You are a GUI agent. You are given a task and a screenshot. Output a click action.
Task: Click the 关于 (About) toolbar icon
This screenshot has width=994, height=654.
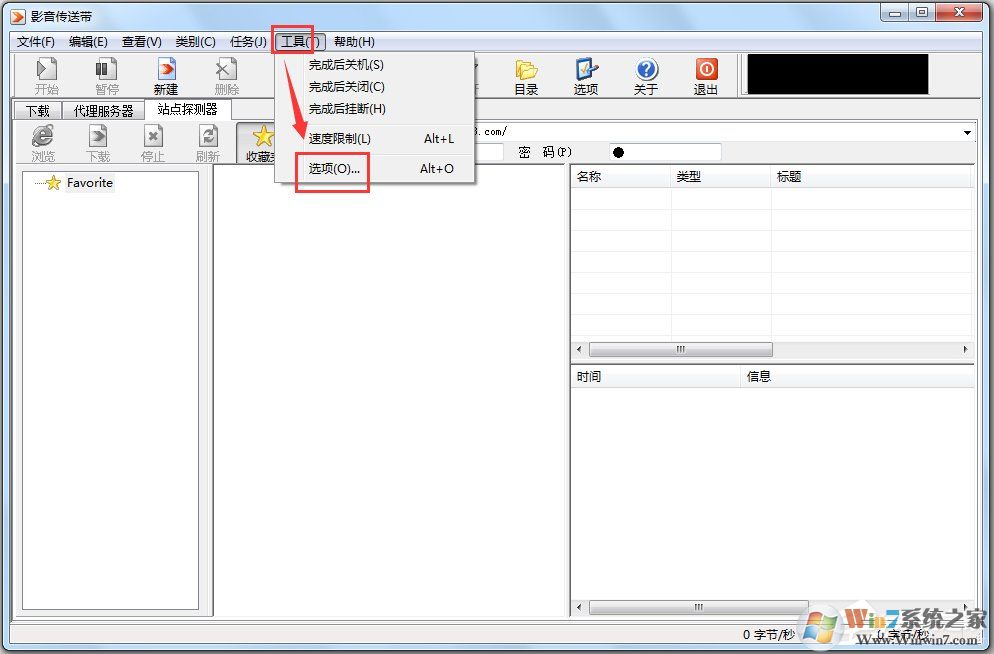[646, 75]
